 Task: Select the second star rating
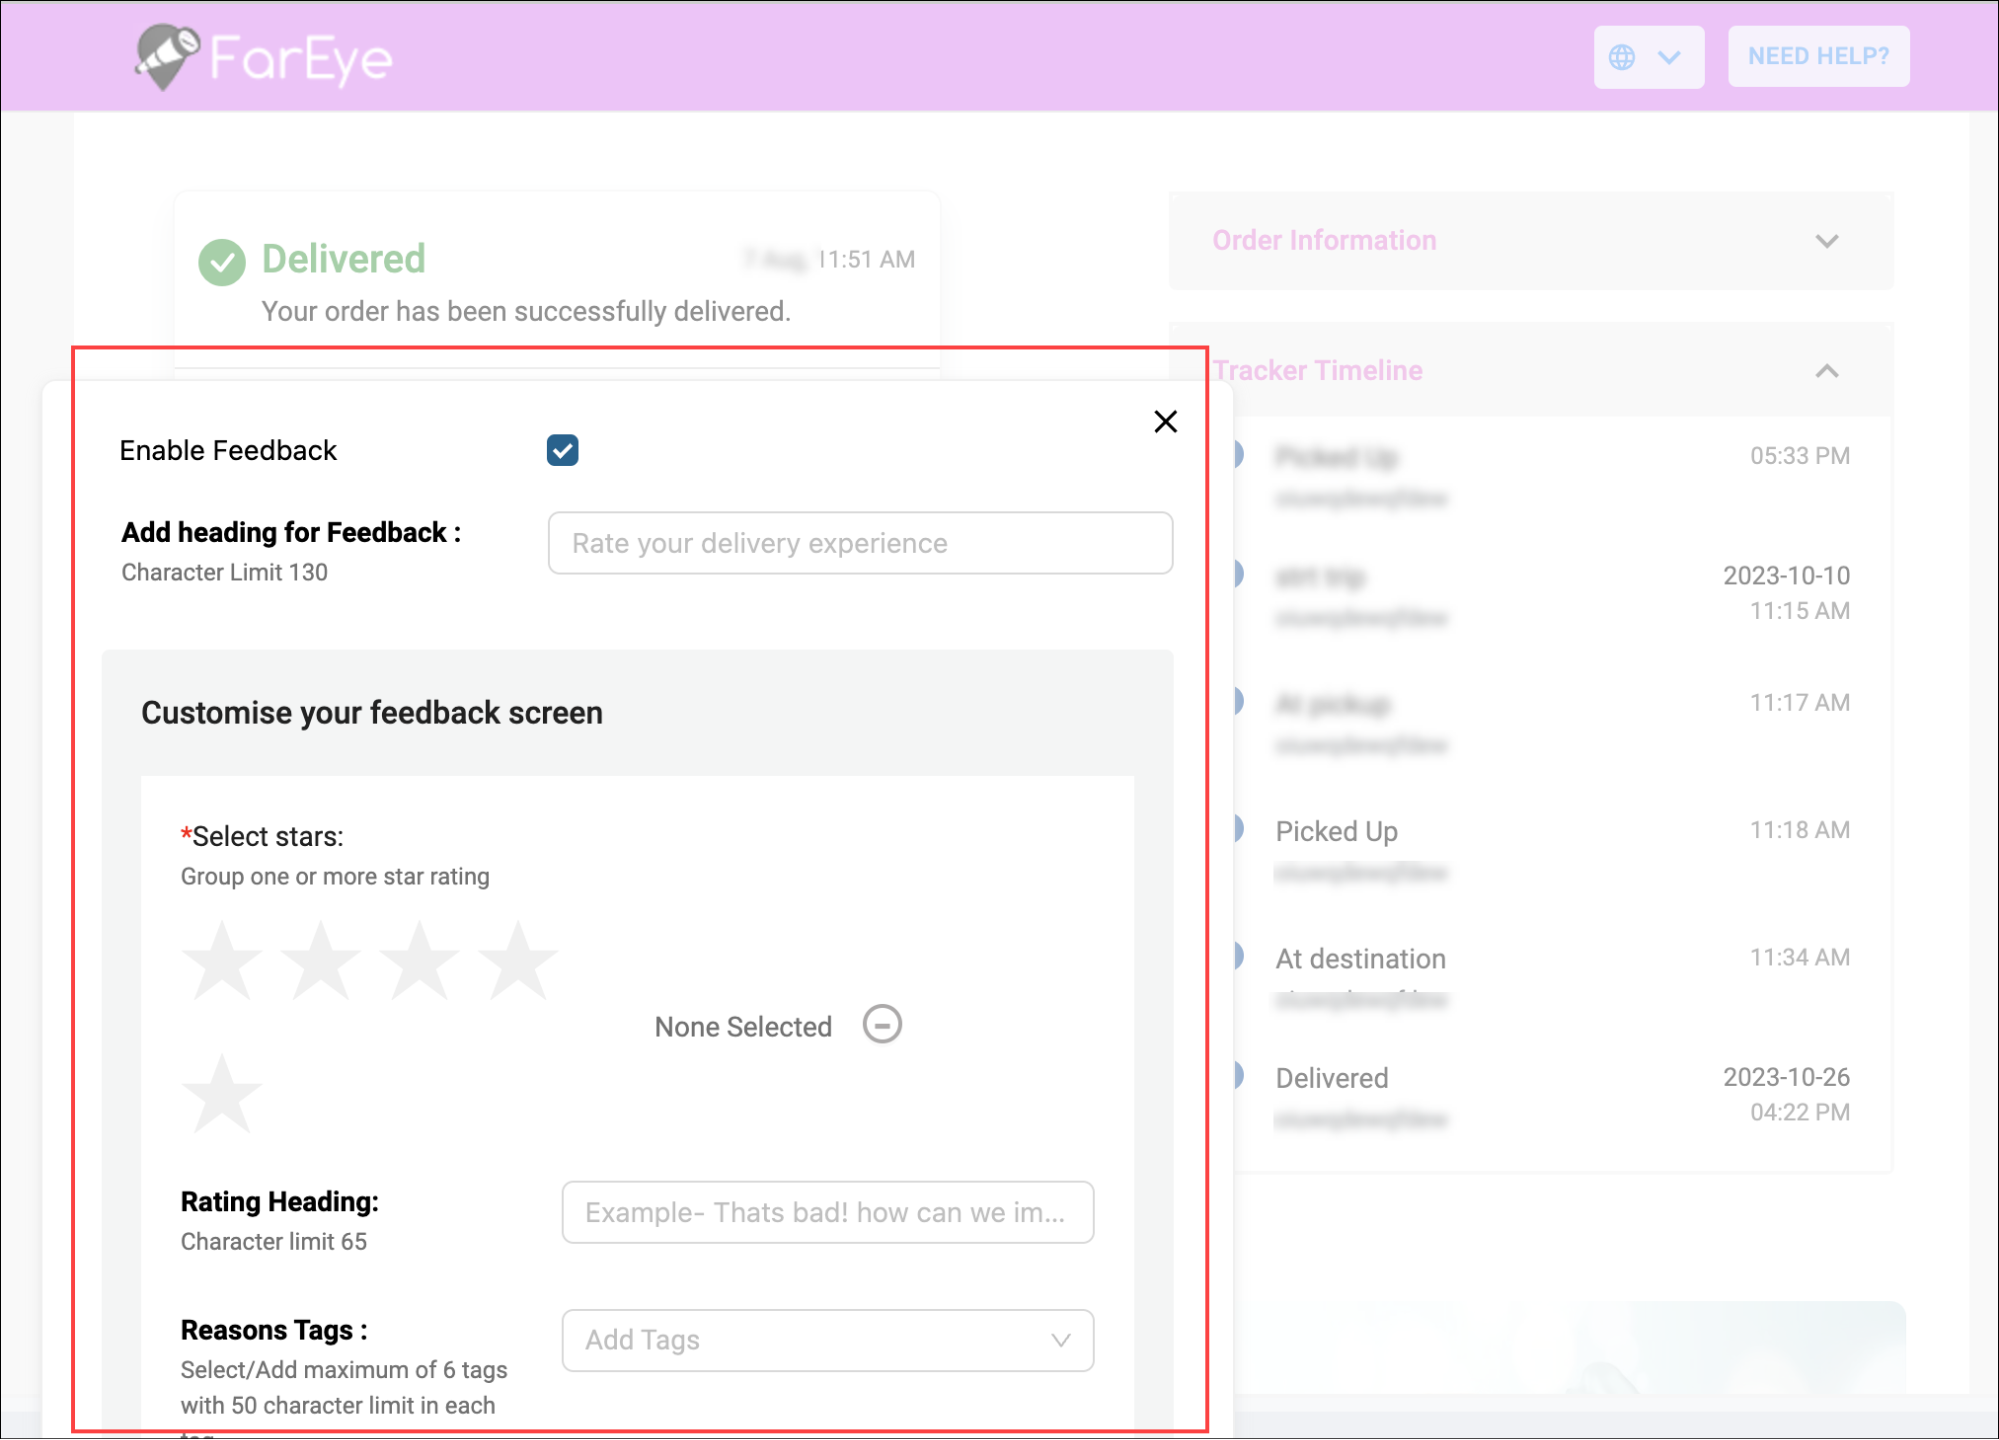click(x=320, y=962)
